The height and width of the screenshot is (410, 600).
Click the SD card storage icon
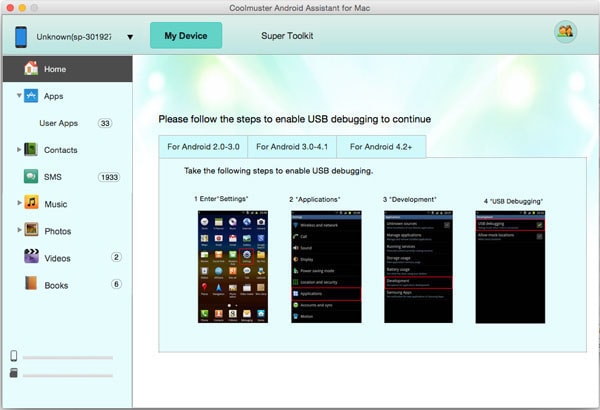(x=14, y=373)
